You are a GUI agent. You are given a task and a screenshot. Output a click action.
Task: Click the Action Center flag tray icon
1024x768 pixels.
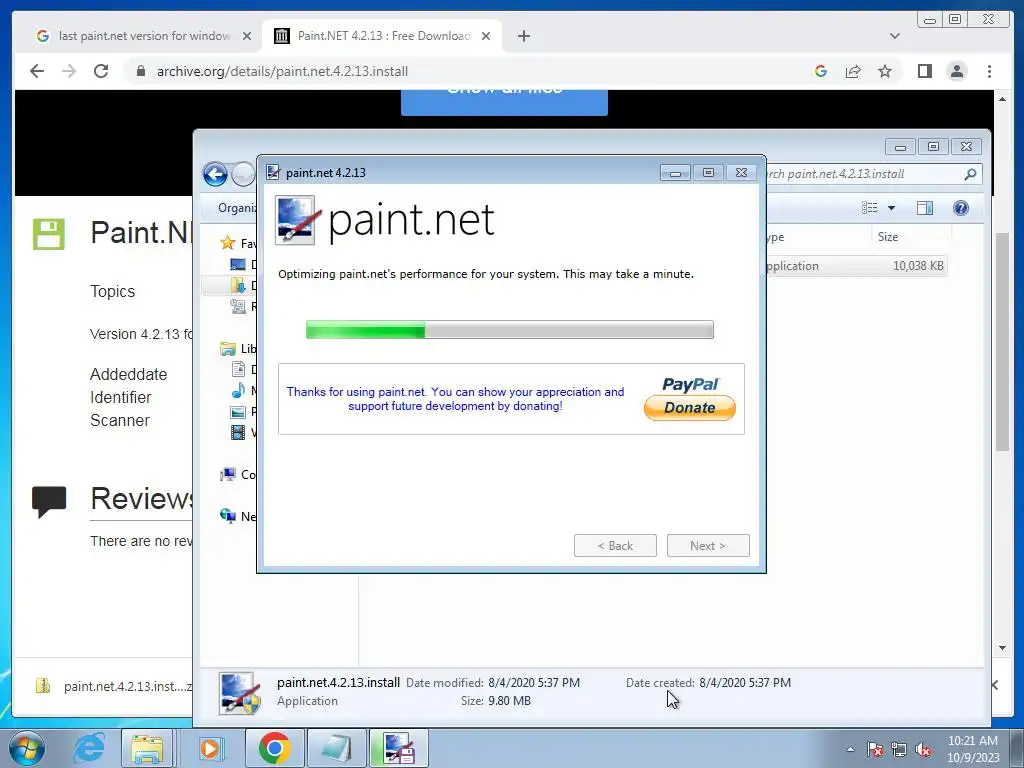pyautogui.click(x=874, y=749)
